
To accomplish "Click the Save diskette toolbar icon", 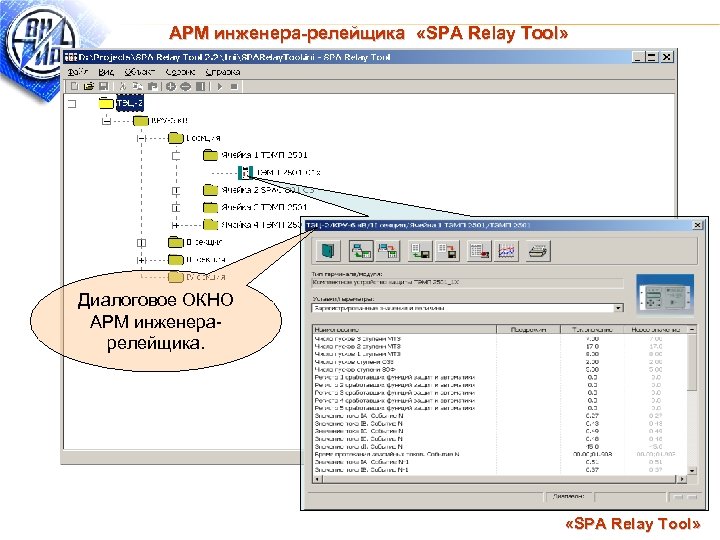I will pyautogui.click(x=103, y=86).
